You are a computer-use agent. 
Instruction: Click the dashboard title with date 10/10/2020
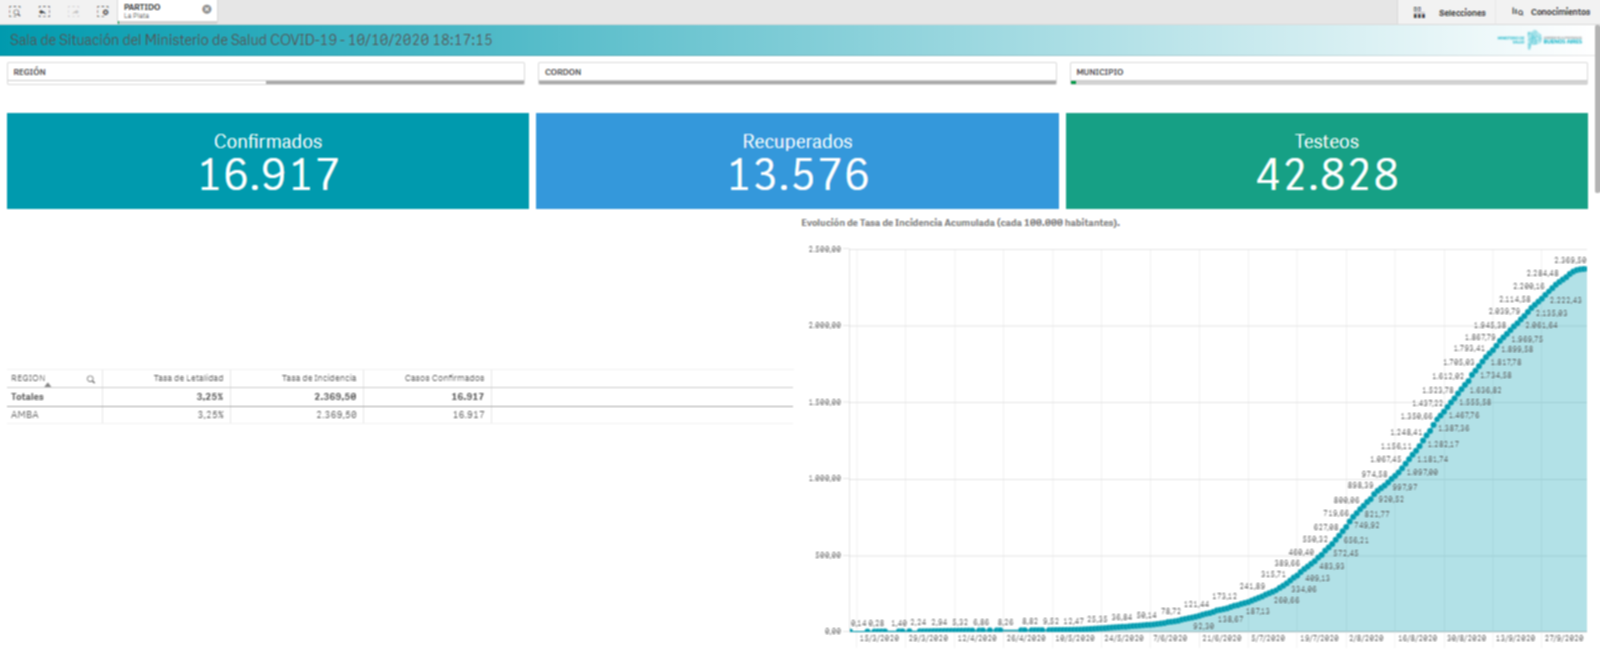coord(251,40)
